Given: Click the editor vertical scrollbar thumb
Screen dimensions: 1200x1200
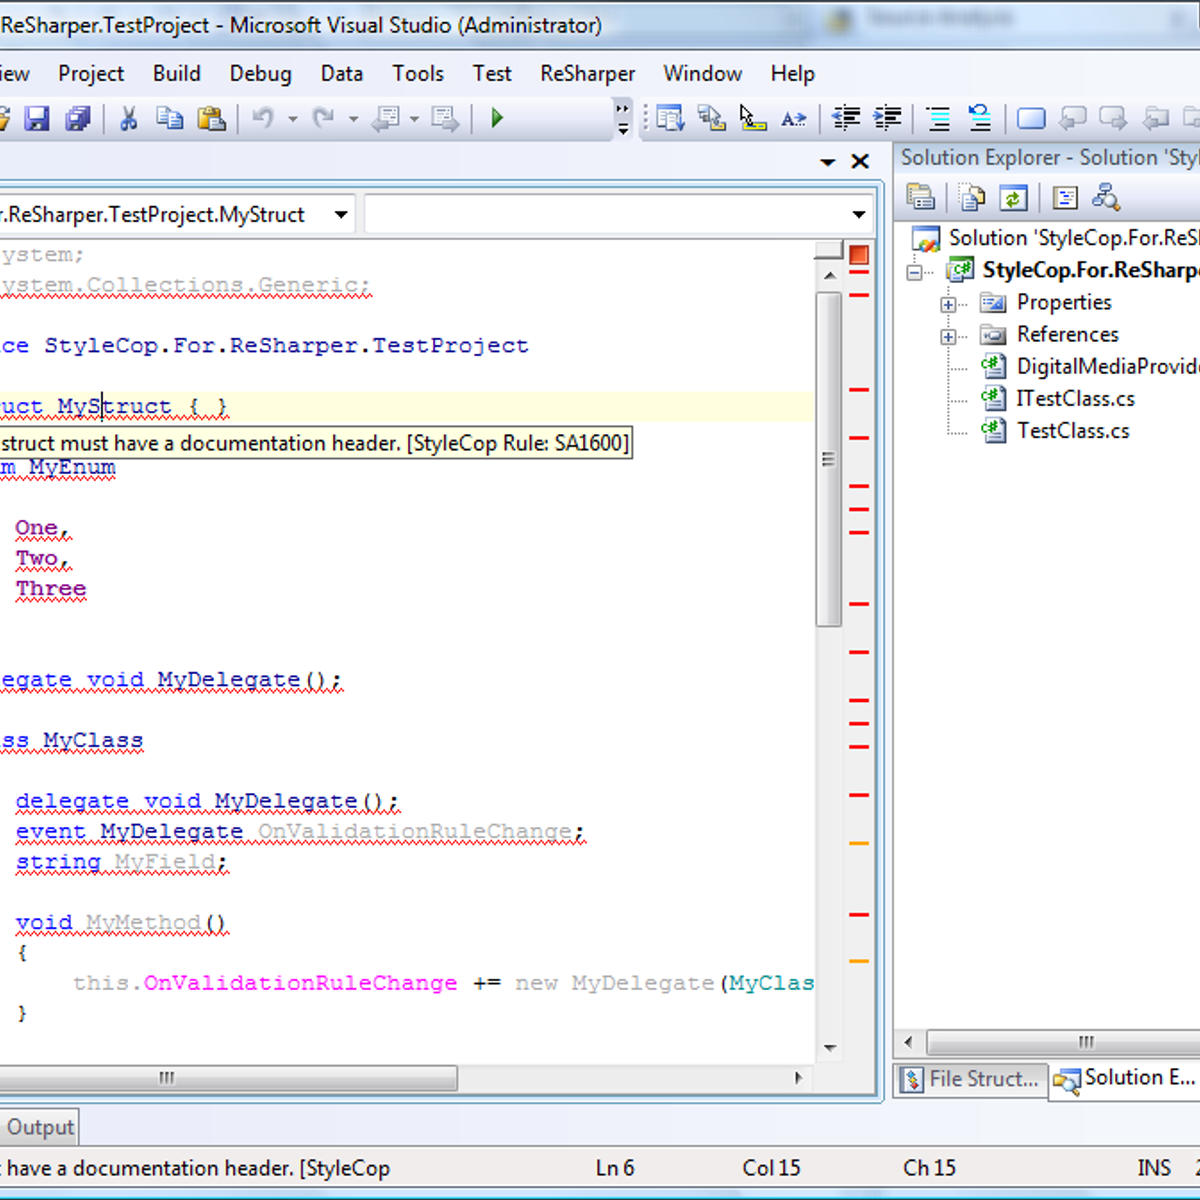Looking at the screenshot, I should pyautogui.click(x=828, y=459).
